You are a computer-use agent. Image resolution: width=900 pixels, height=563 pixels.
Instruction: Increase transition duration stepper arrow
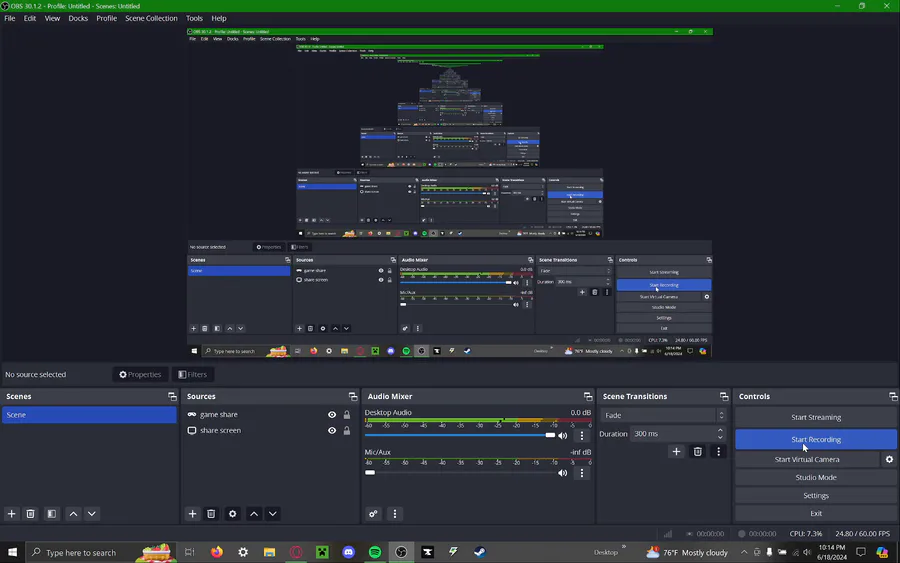click(x=720, y=430)
